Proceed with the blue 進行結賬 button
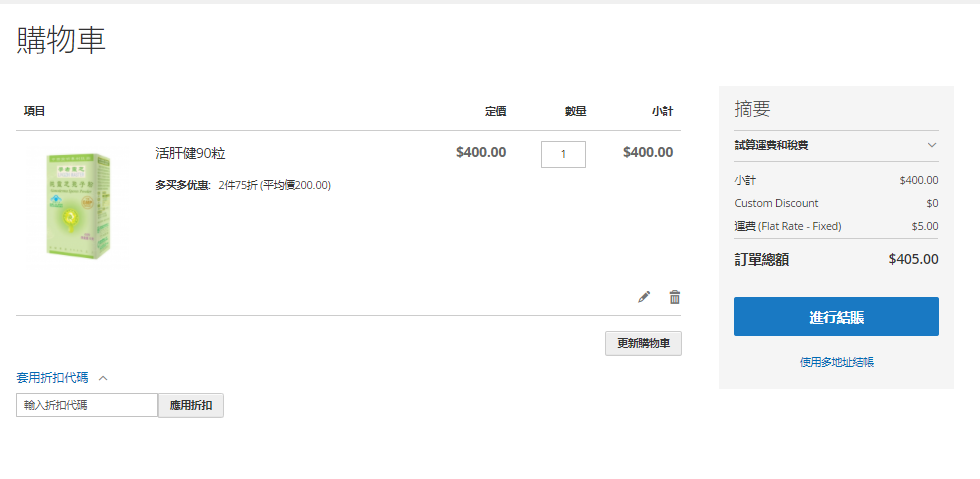 (x=836, y=316)
